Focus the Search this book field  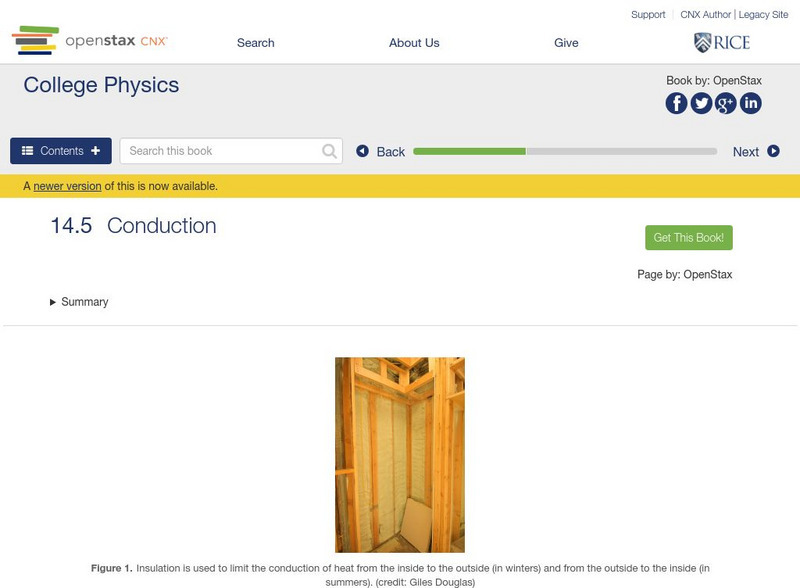click(231, 151)
